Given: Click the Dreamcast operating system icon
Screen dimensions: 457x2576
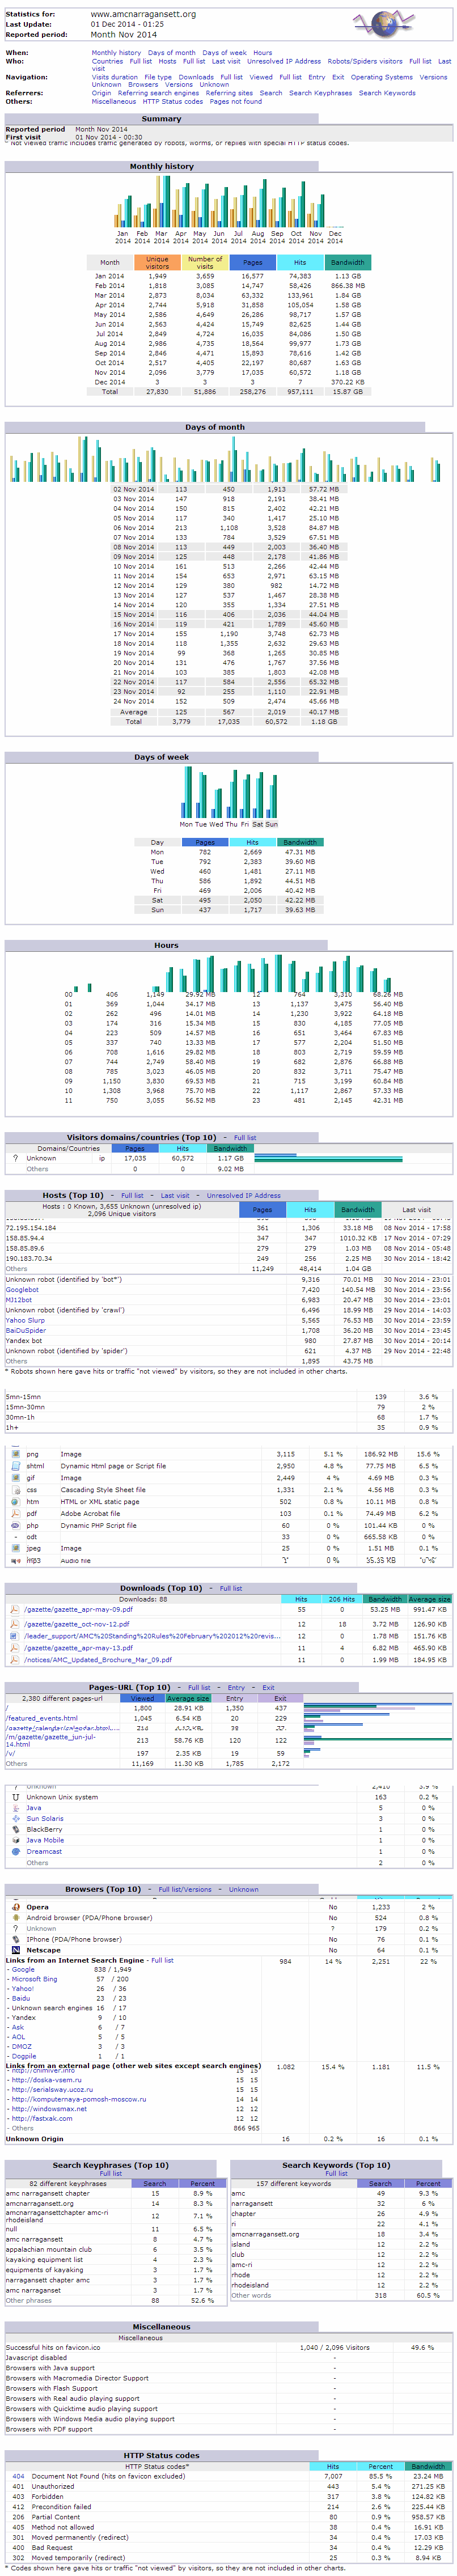Looking at the screenshot, I should pyautogui.click(x=15, y=1851).
